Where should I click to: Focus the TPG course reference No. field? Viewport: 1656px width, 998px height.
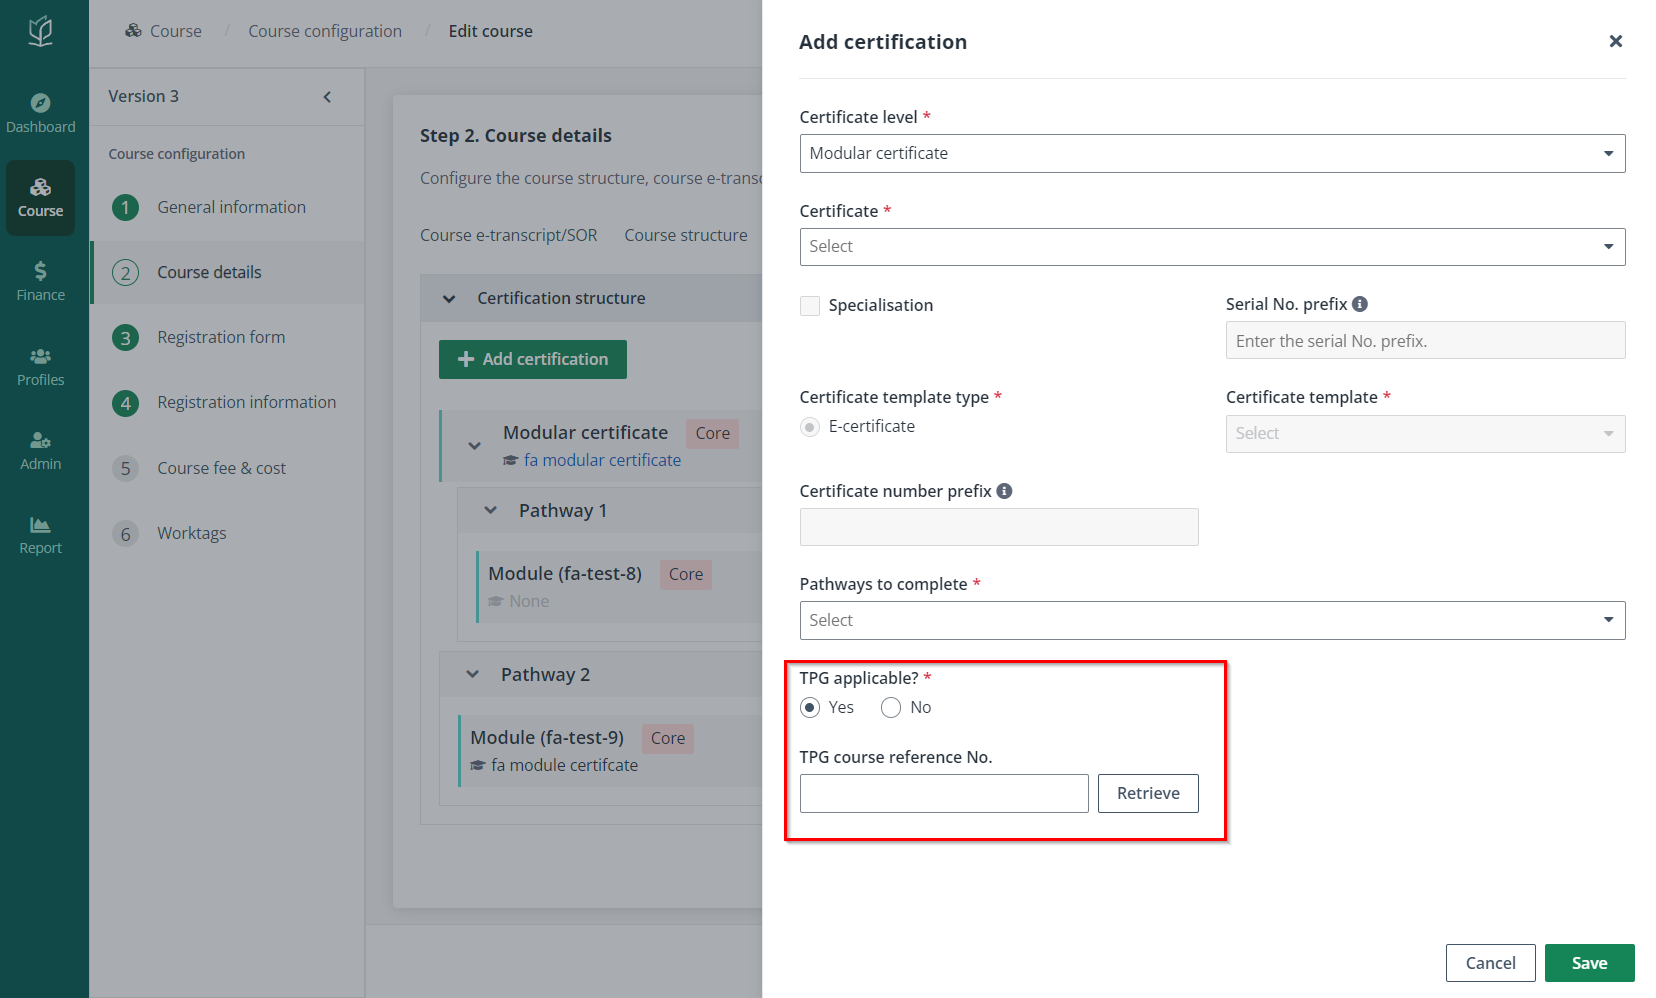pos(944,794)
